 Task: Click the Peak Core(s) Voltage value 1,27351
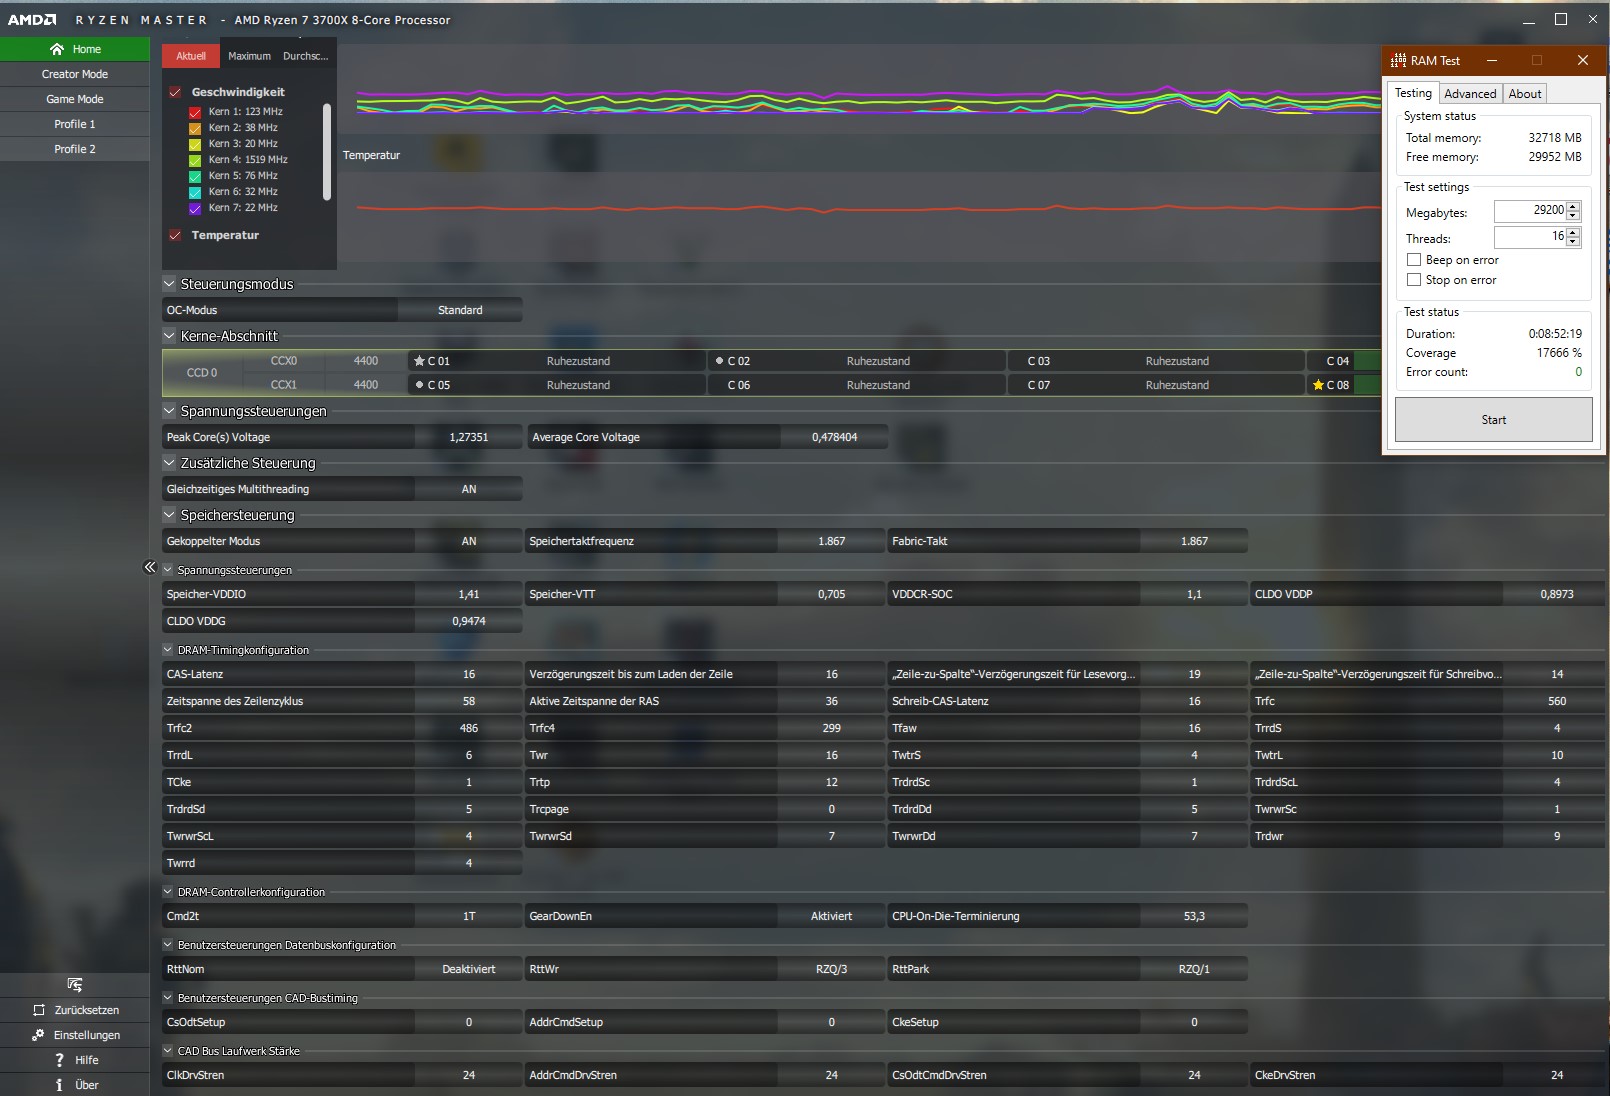(x=469, y=437)
